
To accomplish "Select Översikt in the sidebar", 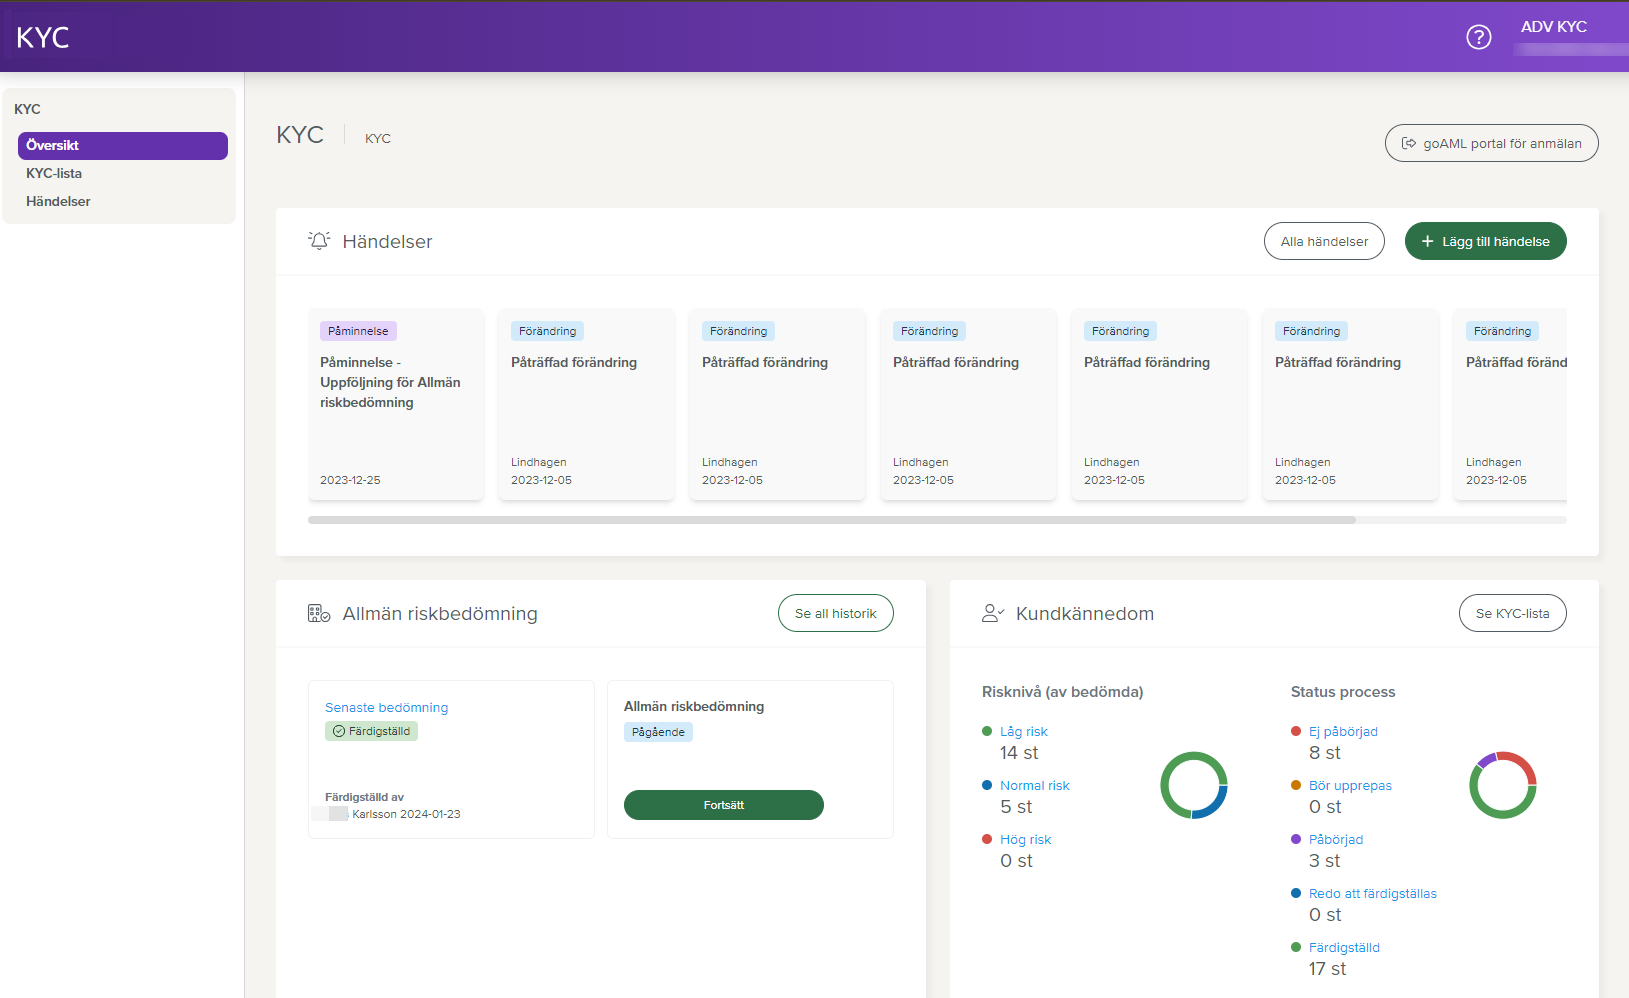I will pyautogui.click(x=122, y=145).
